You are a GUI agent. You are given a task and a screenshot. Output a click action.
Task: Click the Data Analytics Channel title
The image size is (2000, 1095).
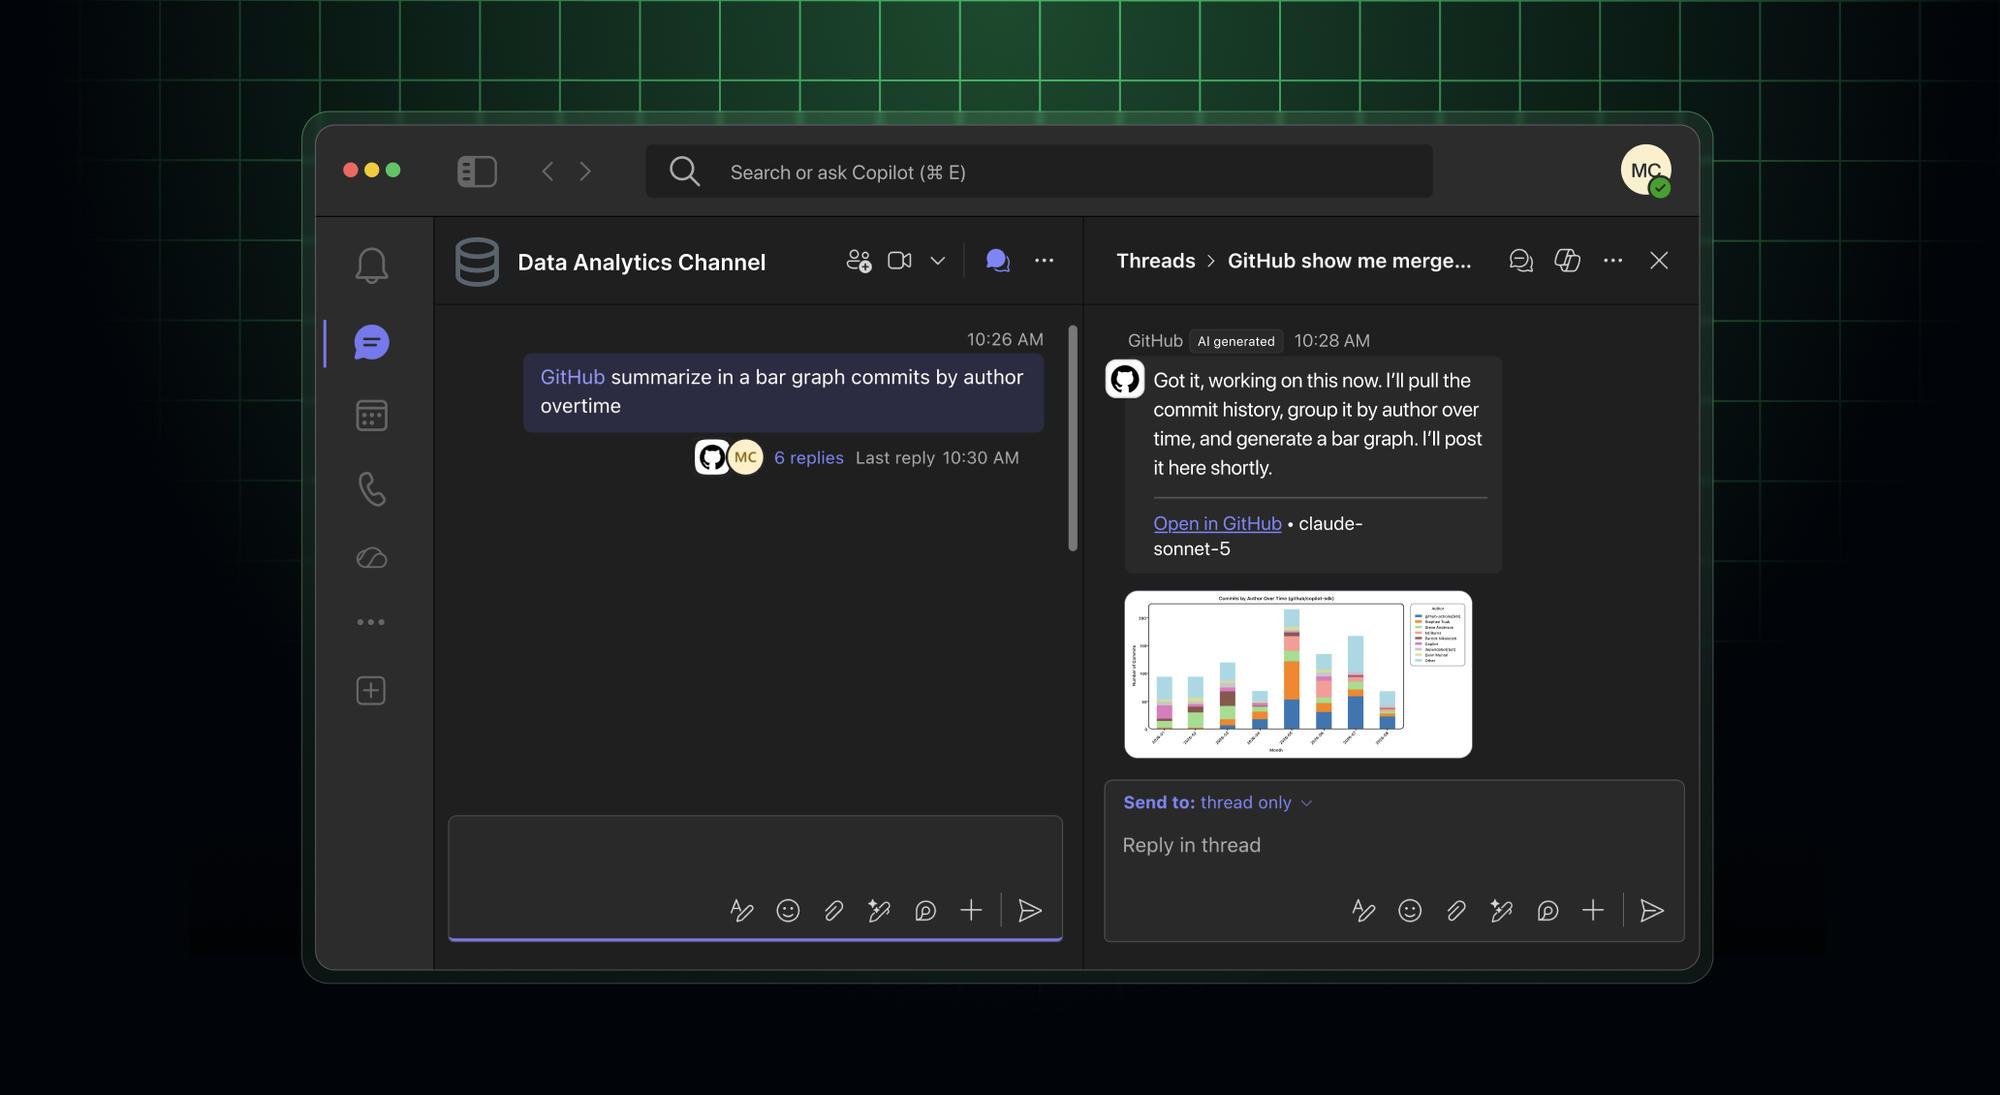(x=641, y=262)
